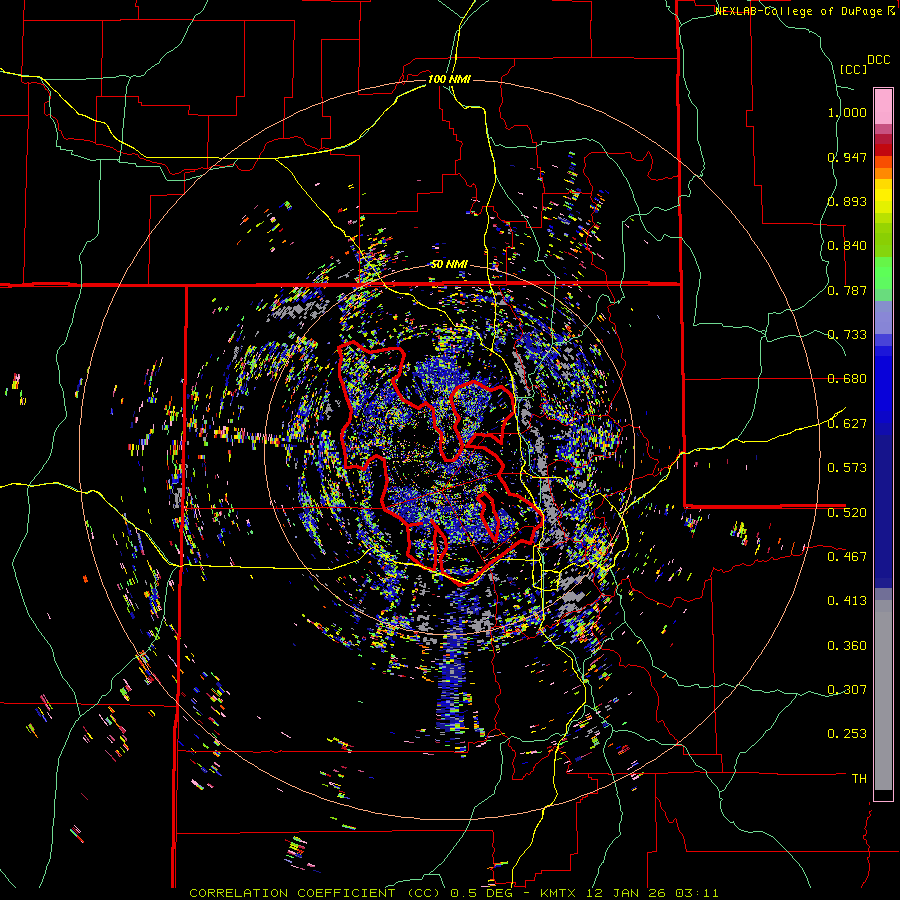Image resolution: width=900 pixels, height=900 pixels.
Task: Click the 12 JAN 26 03:11 timestamp
Action: (x=653, y=893)
